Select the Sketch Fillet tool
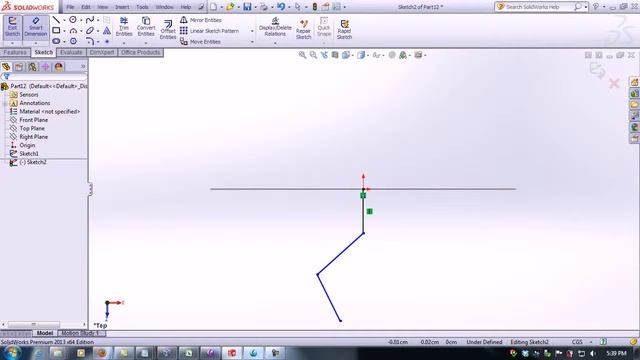640x360 pixels. [x=90, y=41]
